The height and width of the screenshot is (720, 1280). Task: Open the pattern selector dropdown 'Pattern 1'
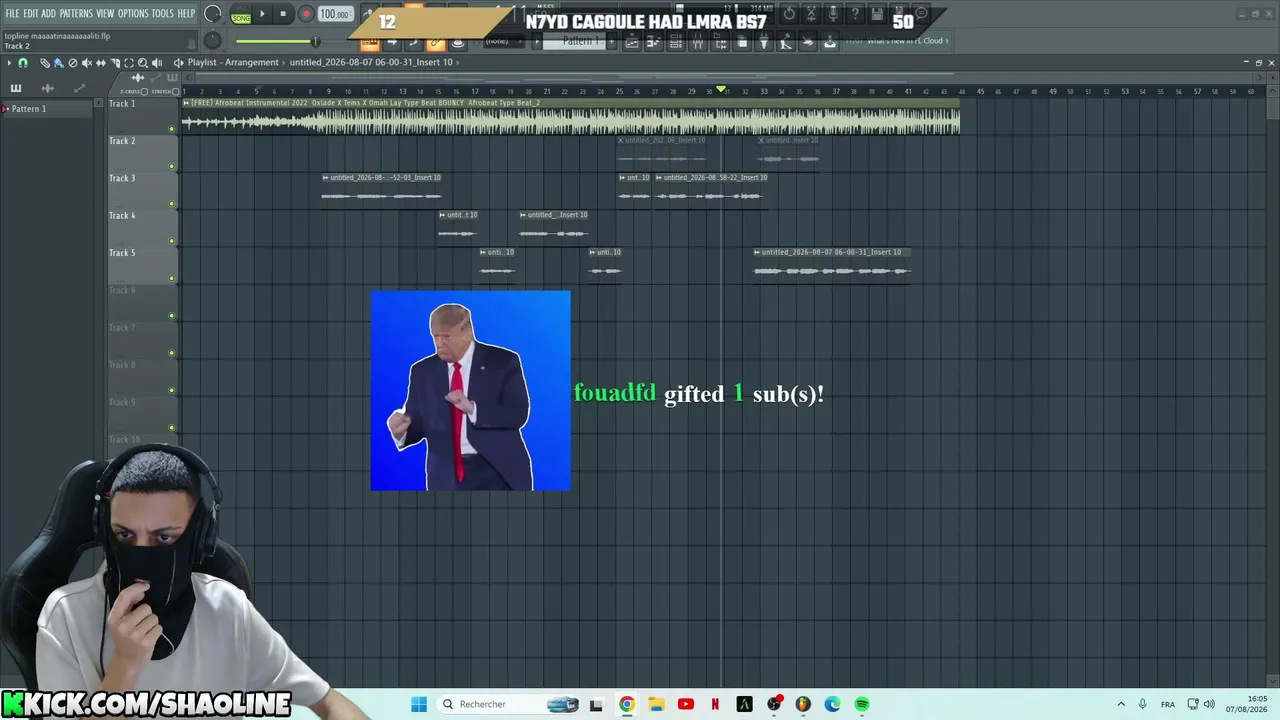click(x=581, y=42)
